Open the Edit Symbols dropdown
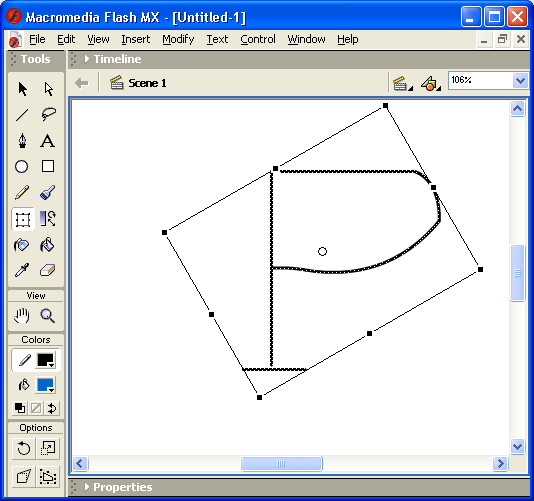 click(430, 83)
